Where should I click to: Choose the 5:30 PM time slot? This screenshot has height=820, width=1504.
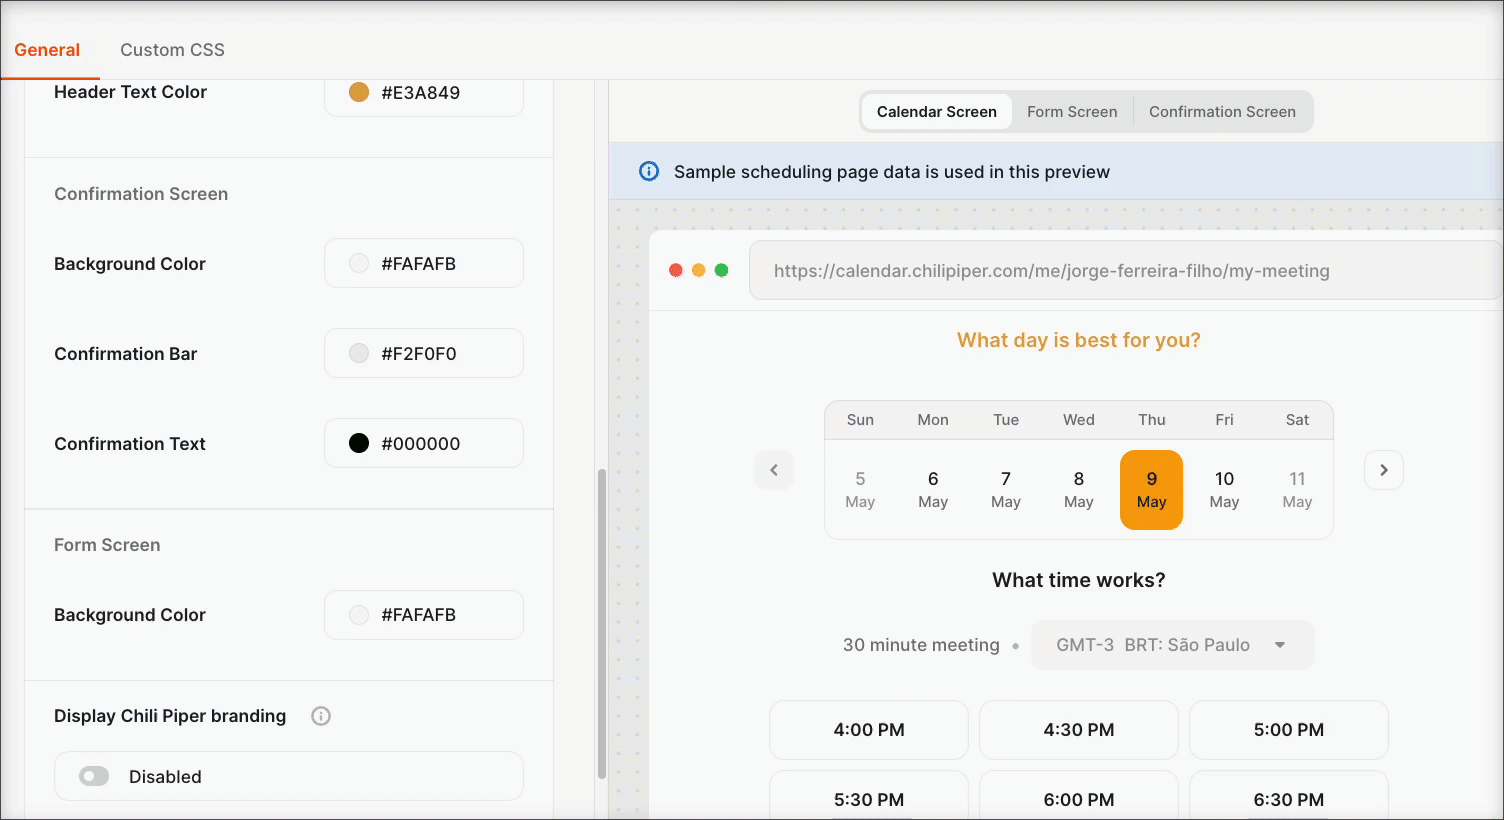click(869, 797)
